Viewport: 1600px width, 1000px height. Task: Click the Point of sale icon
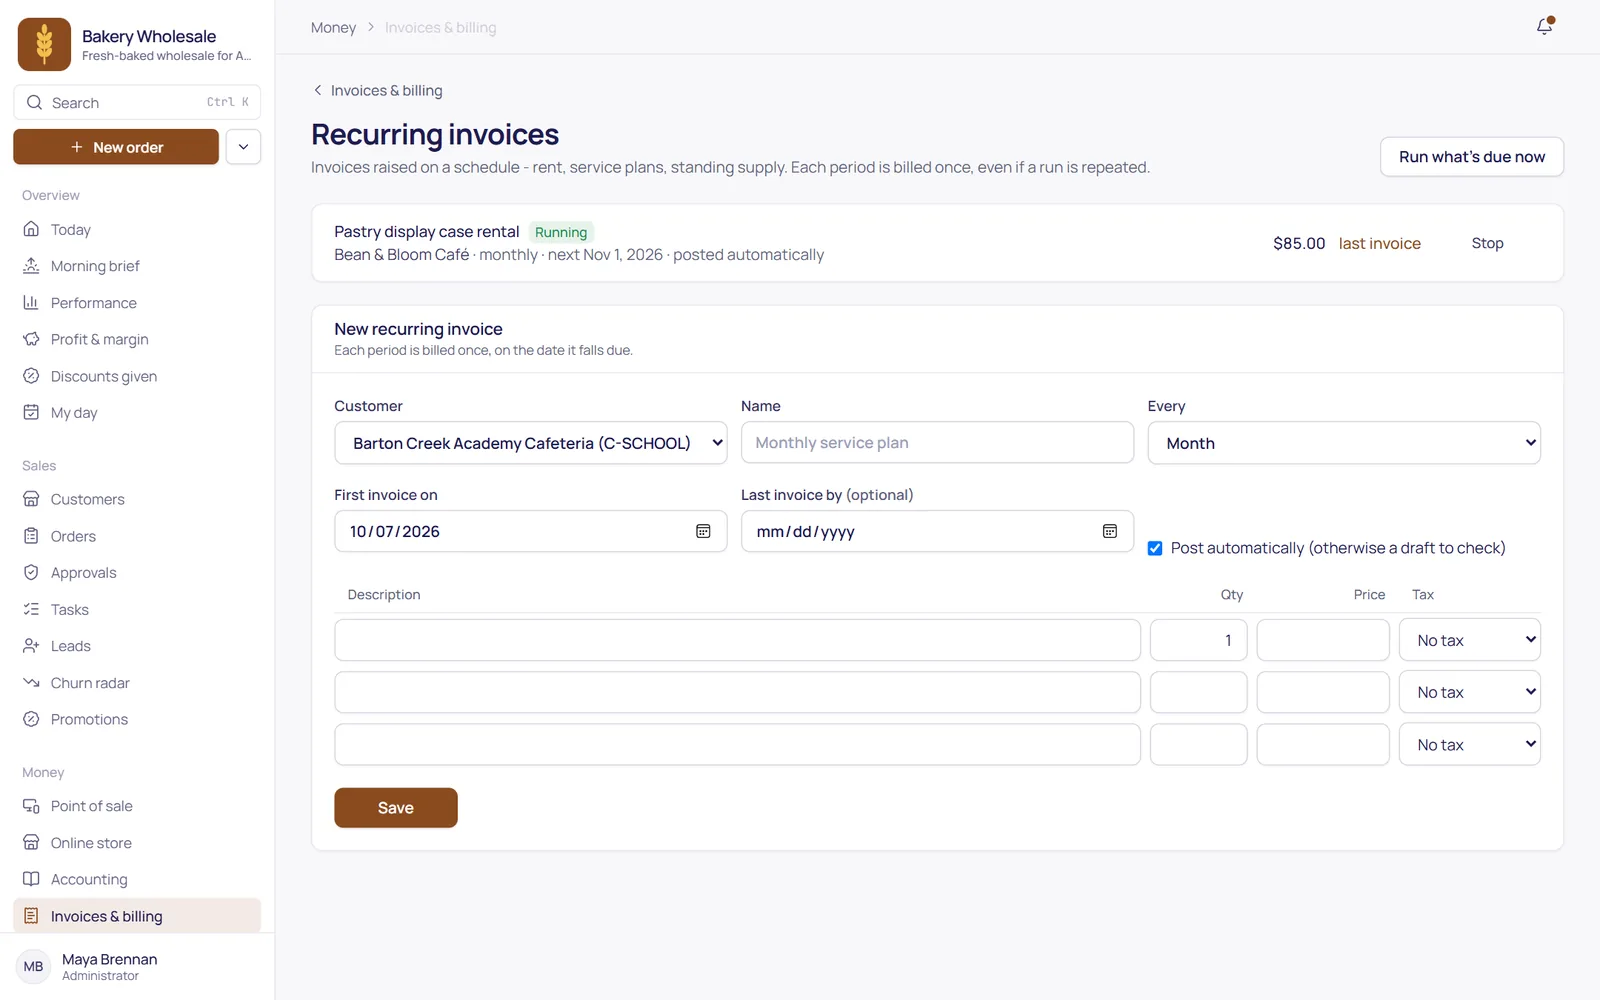coord(31,806)
